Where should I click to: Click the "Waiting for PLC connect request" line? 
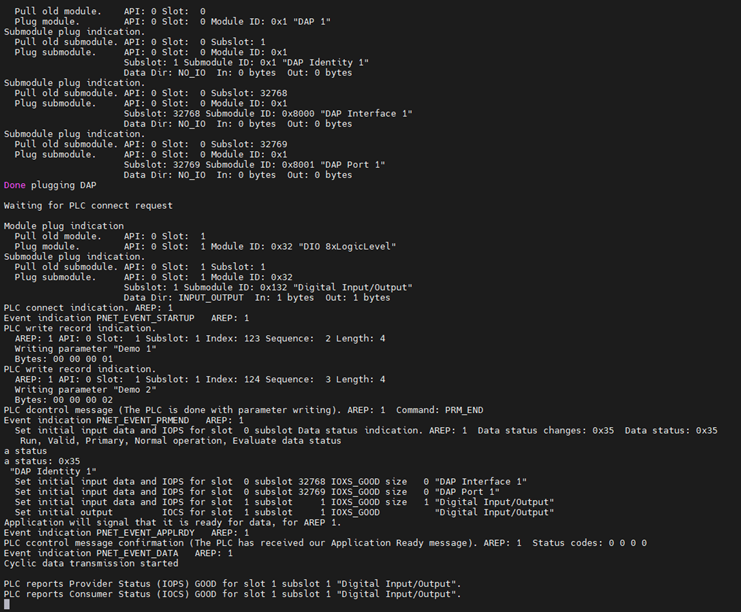pyautogui.click(x=88, y=205)
